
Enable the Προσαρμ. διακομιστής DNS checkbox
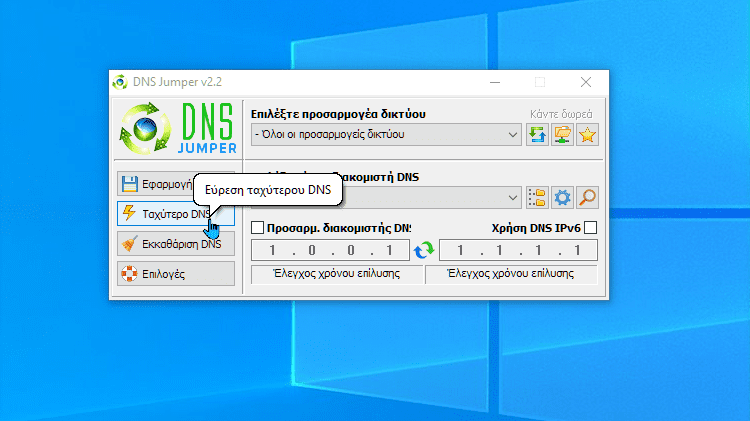(x=257, y=228)
